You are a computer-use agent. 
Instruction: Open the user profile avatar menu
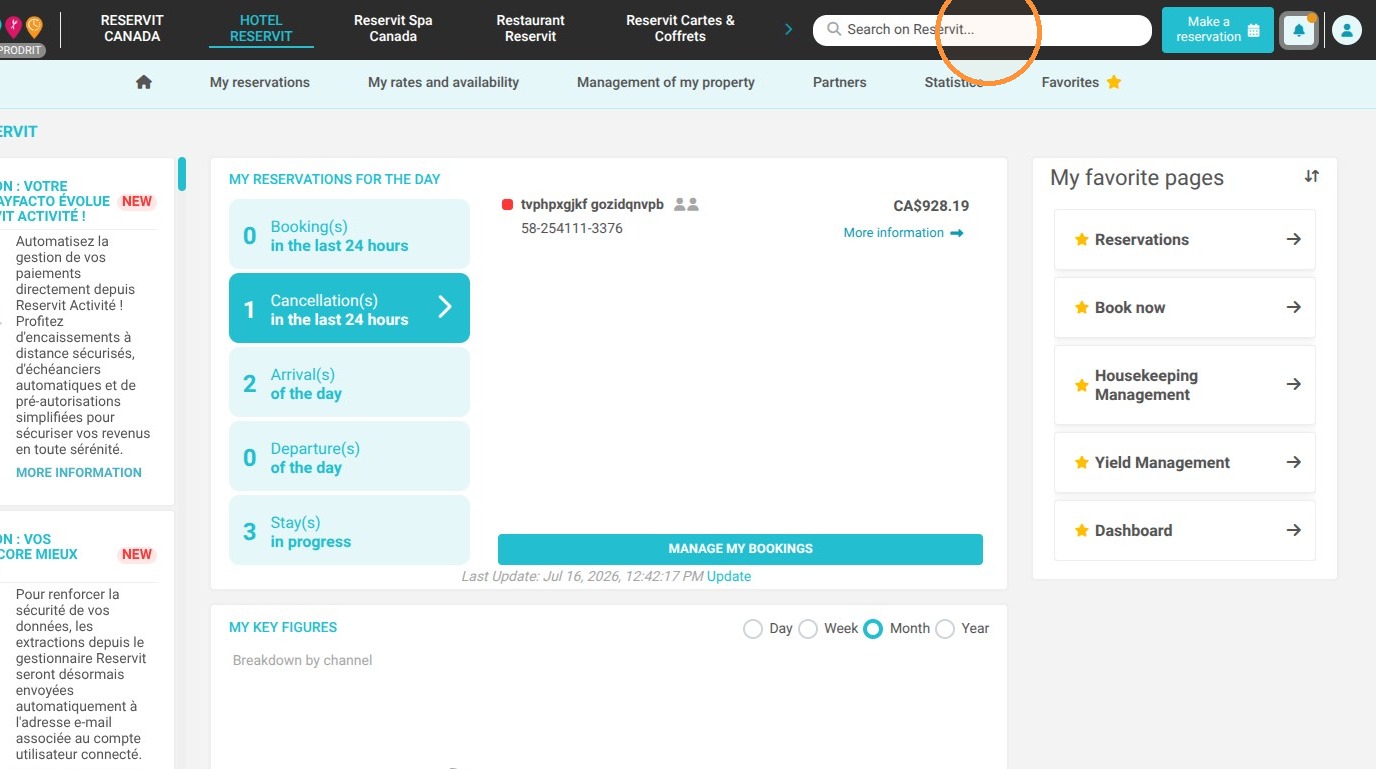point(1347,30)
